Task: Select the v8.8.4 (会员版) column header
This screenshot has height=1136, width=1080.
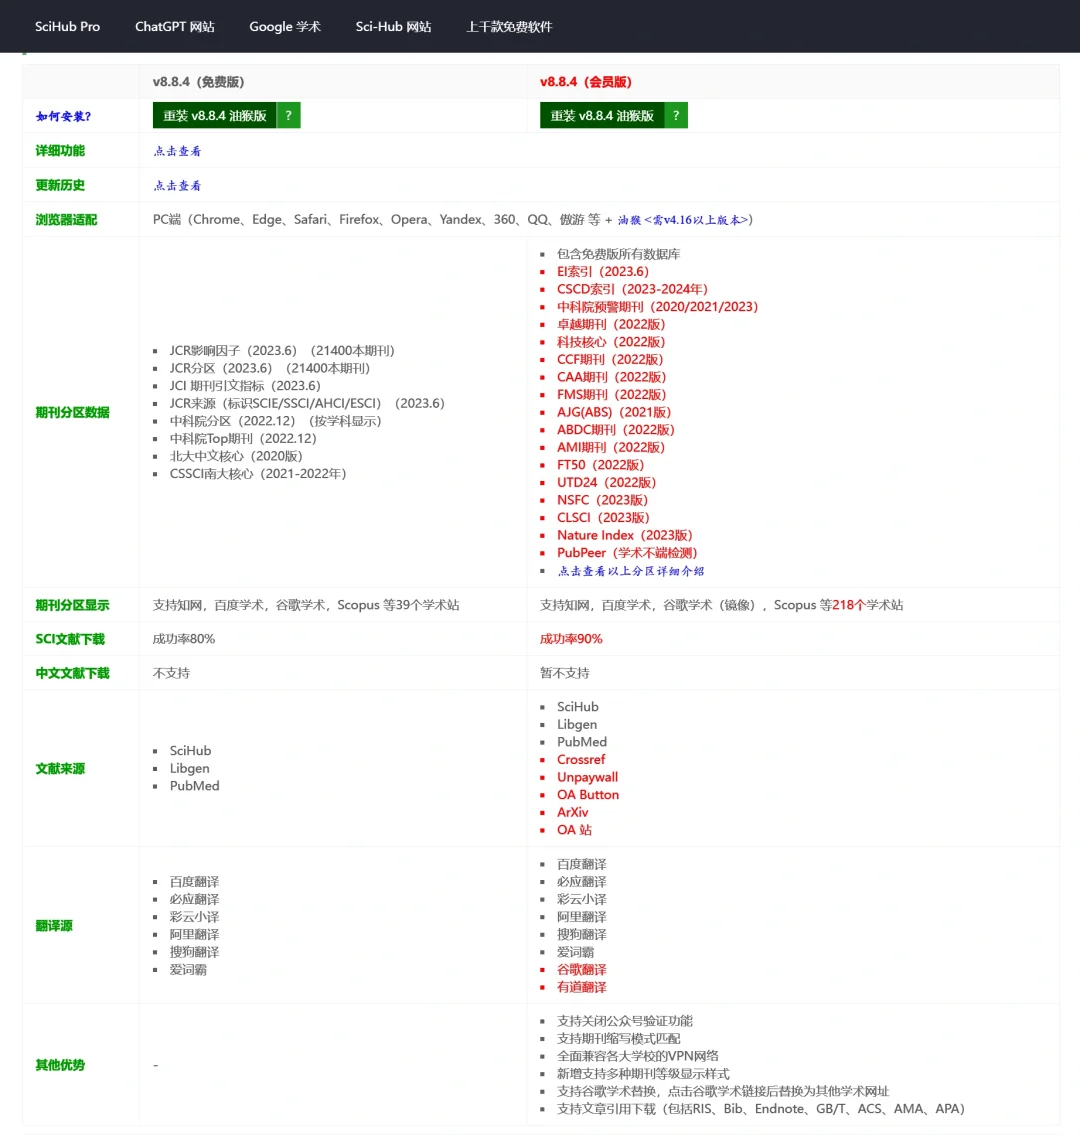Action: point(585,82)
